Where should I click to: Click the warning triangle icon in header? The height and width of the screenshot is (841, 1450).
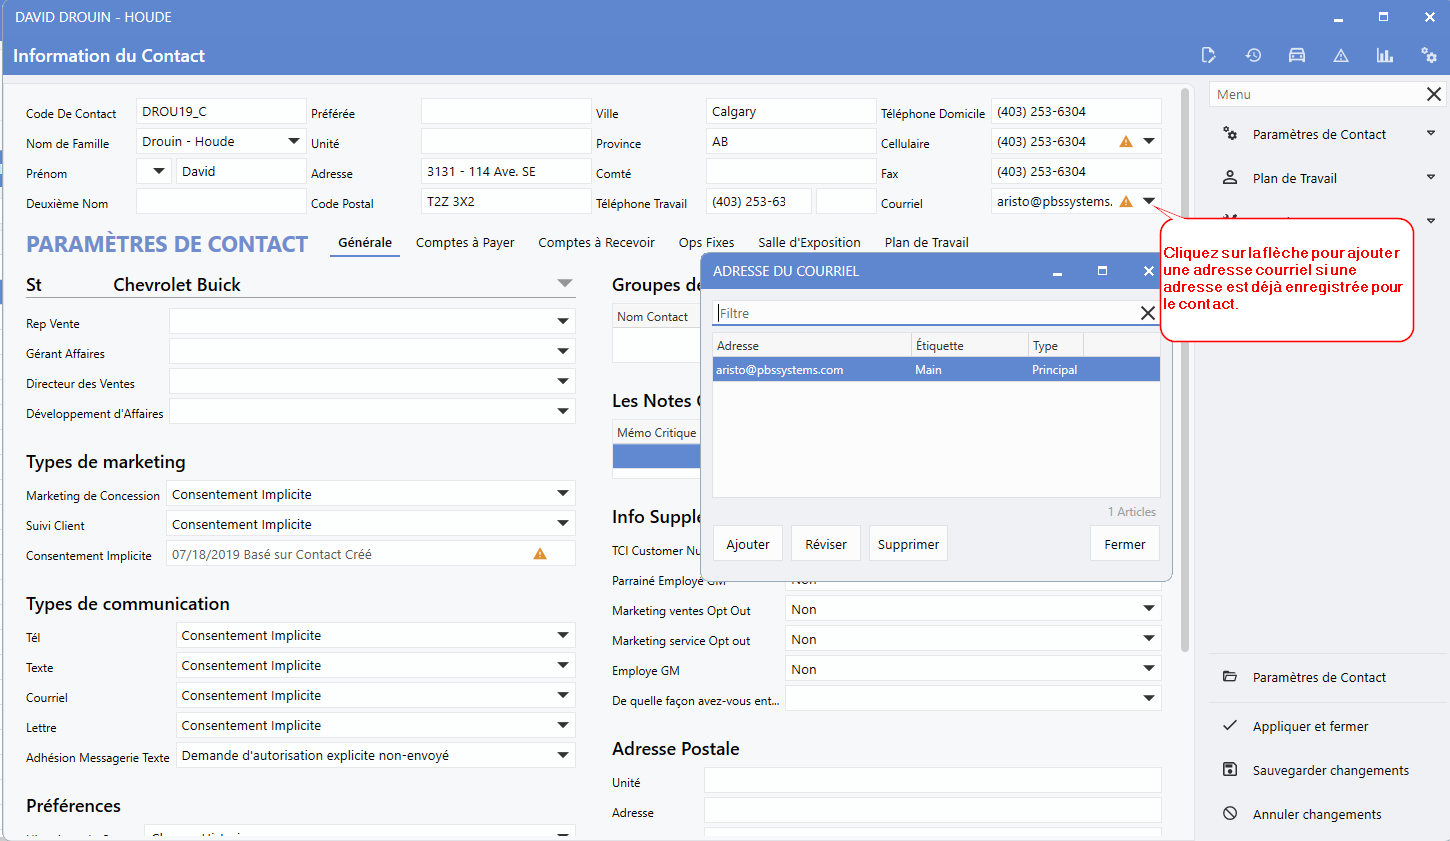(x=1341, y=56)
